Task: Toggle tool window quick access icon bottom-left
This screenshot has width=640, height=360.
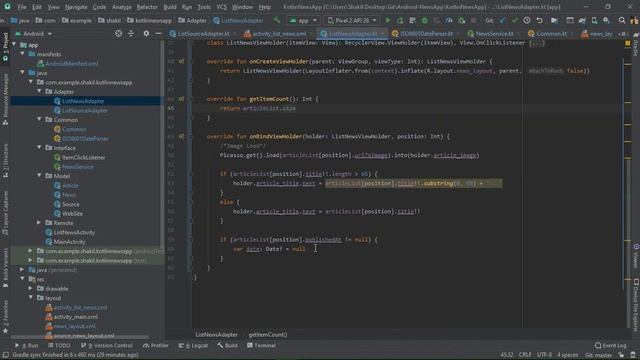Action: click(x=5, y=355)
